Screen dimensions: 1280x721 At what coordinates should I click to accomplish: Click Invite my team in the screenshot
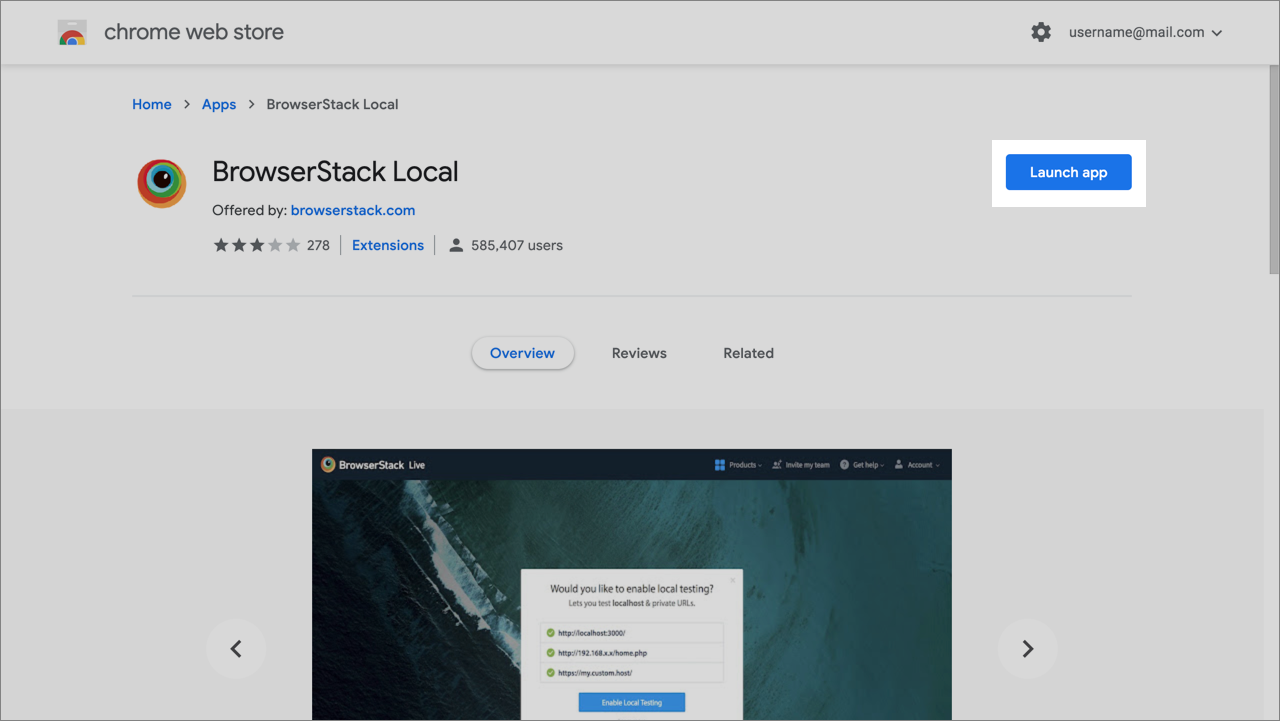pos(801,465)
